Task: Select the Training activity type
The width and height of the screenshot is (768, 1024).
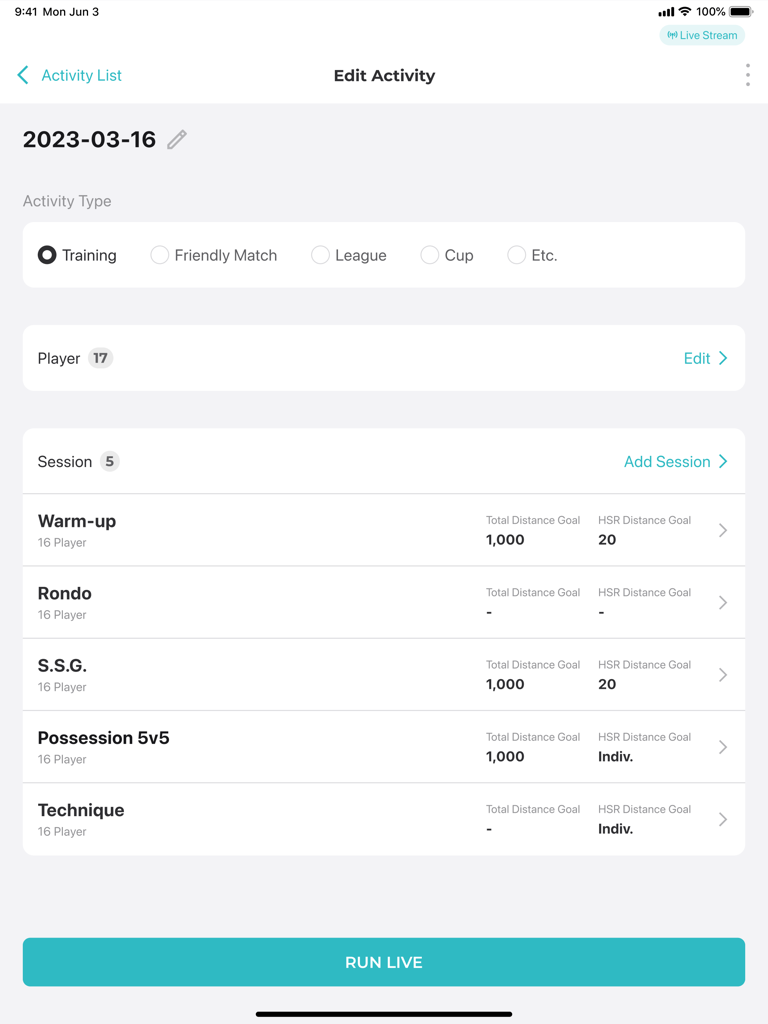Action: tap(47, 255)
